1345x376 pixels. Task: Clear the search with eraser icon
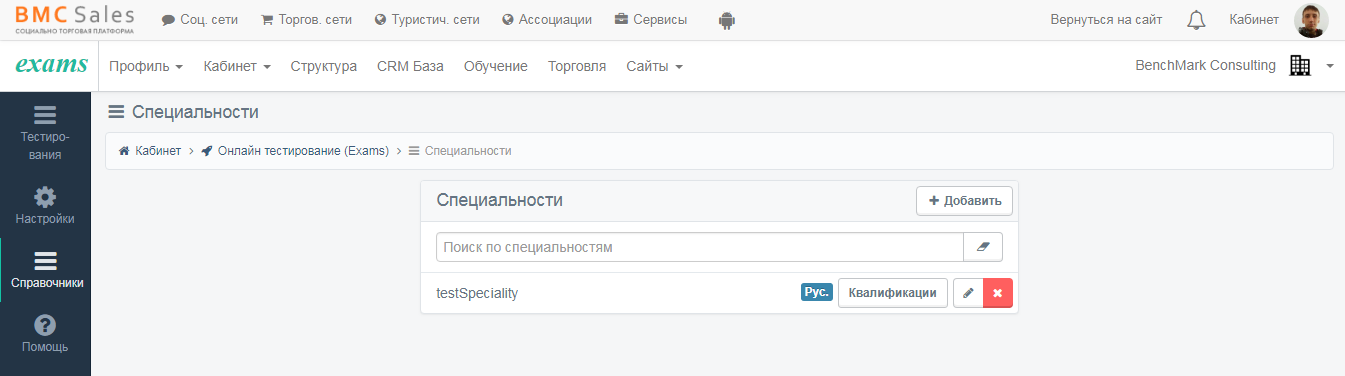(982, 247)
